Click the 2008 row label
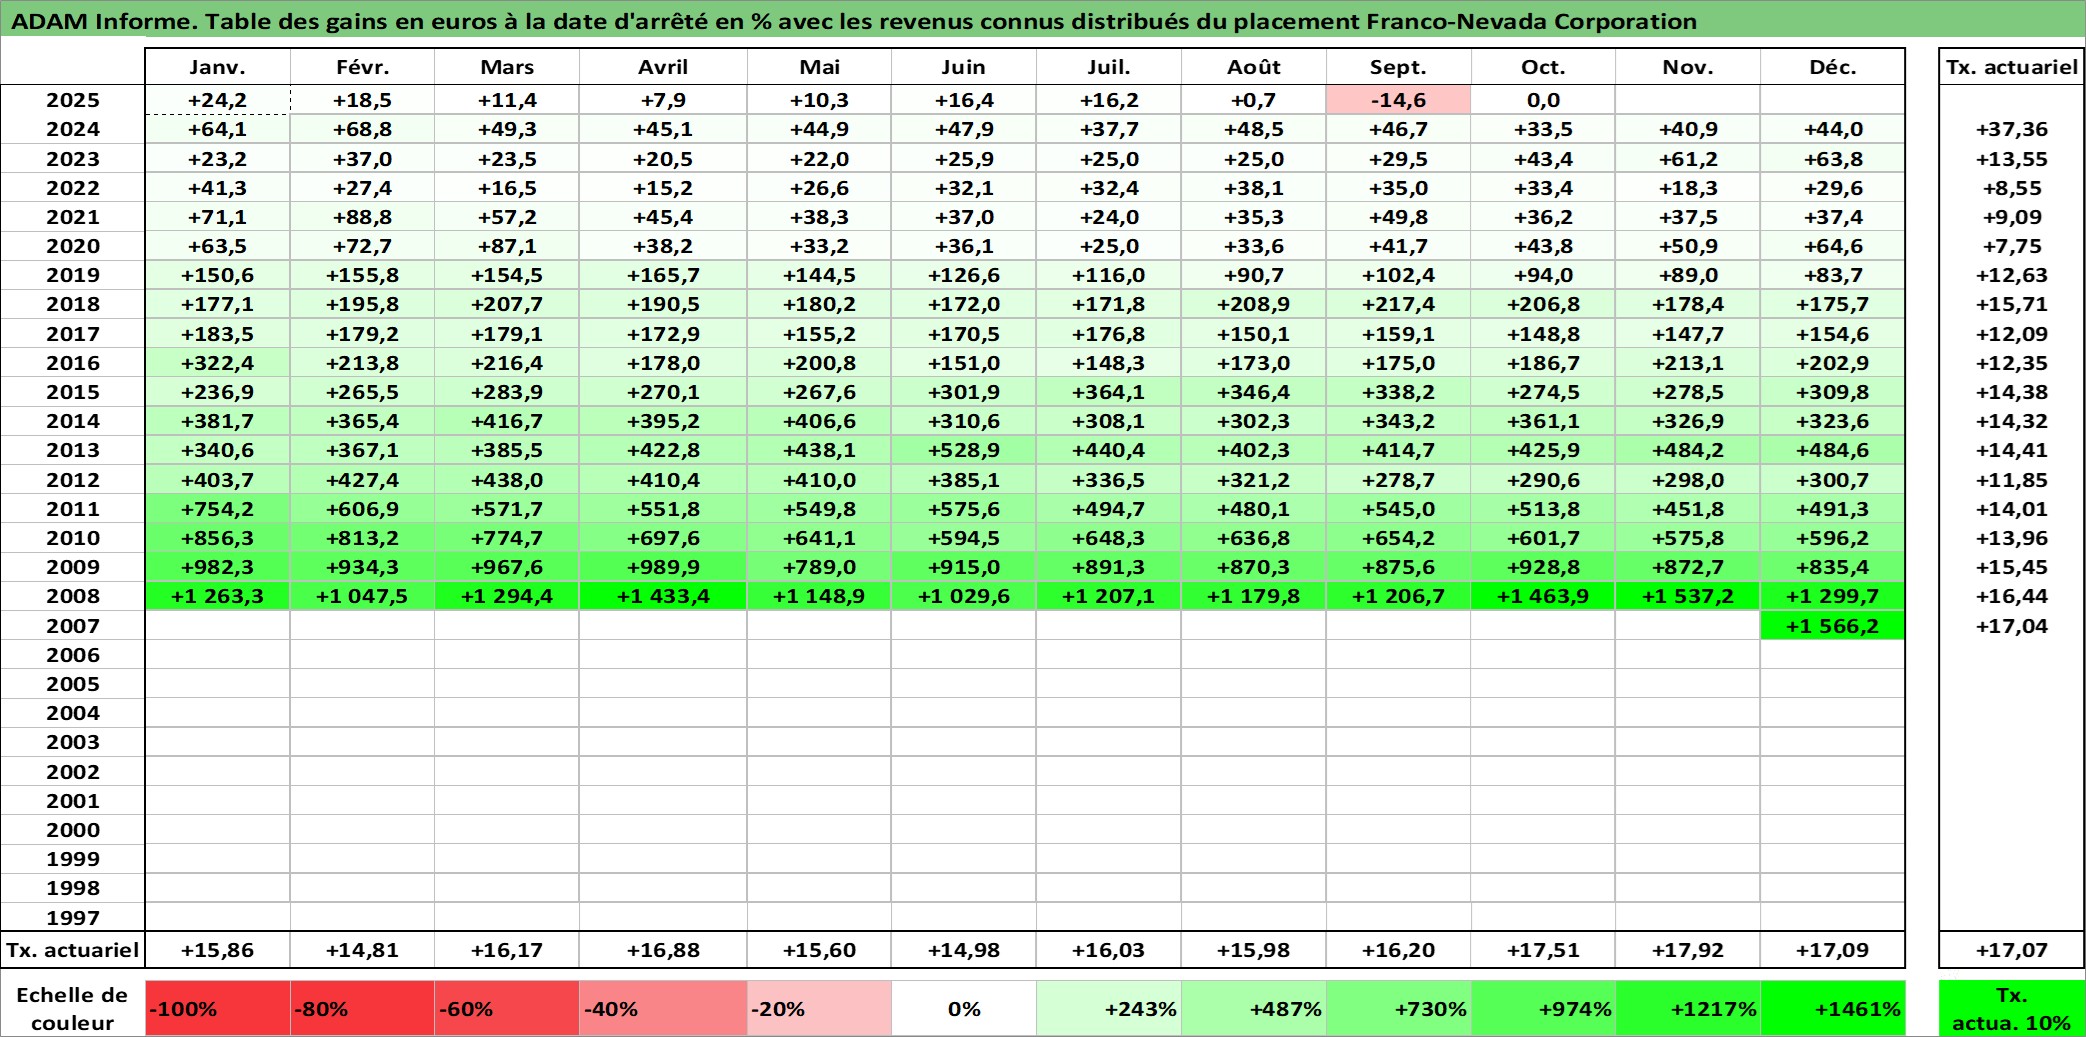This screenshot has height=1037, width=2086. pyautogui.click(x=73, y=596)
